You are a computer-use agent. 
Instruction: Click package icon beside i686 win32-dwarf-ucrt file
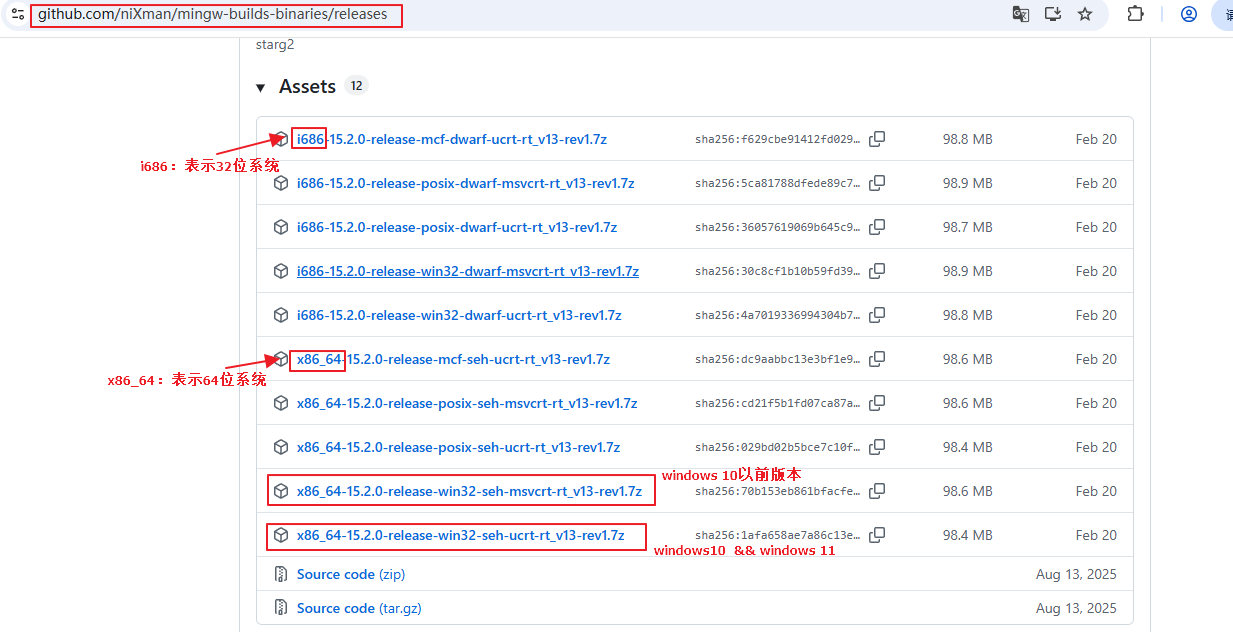pos(281,315)
